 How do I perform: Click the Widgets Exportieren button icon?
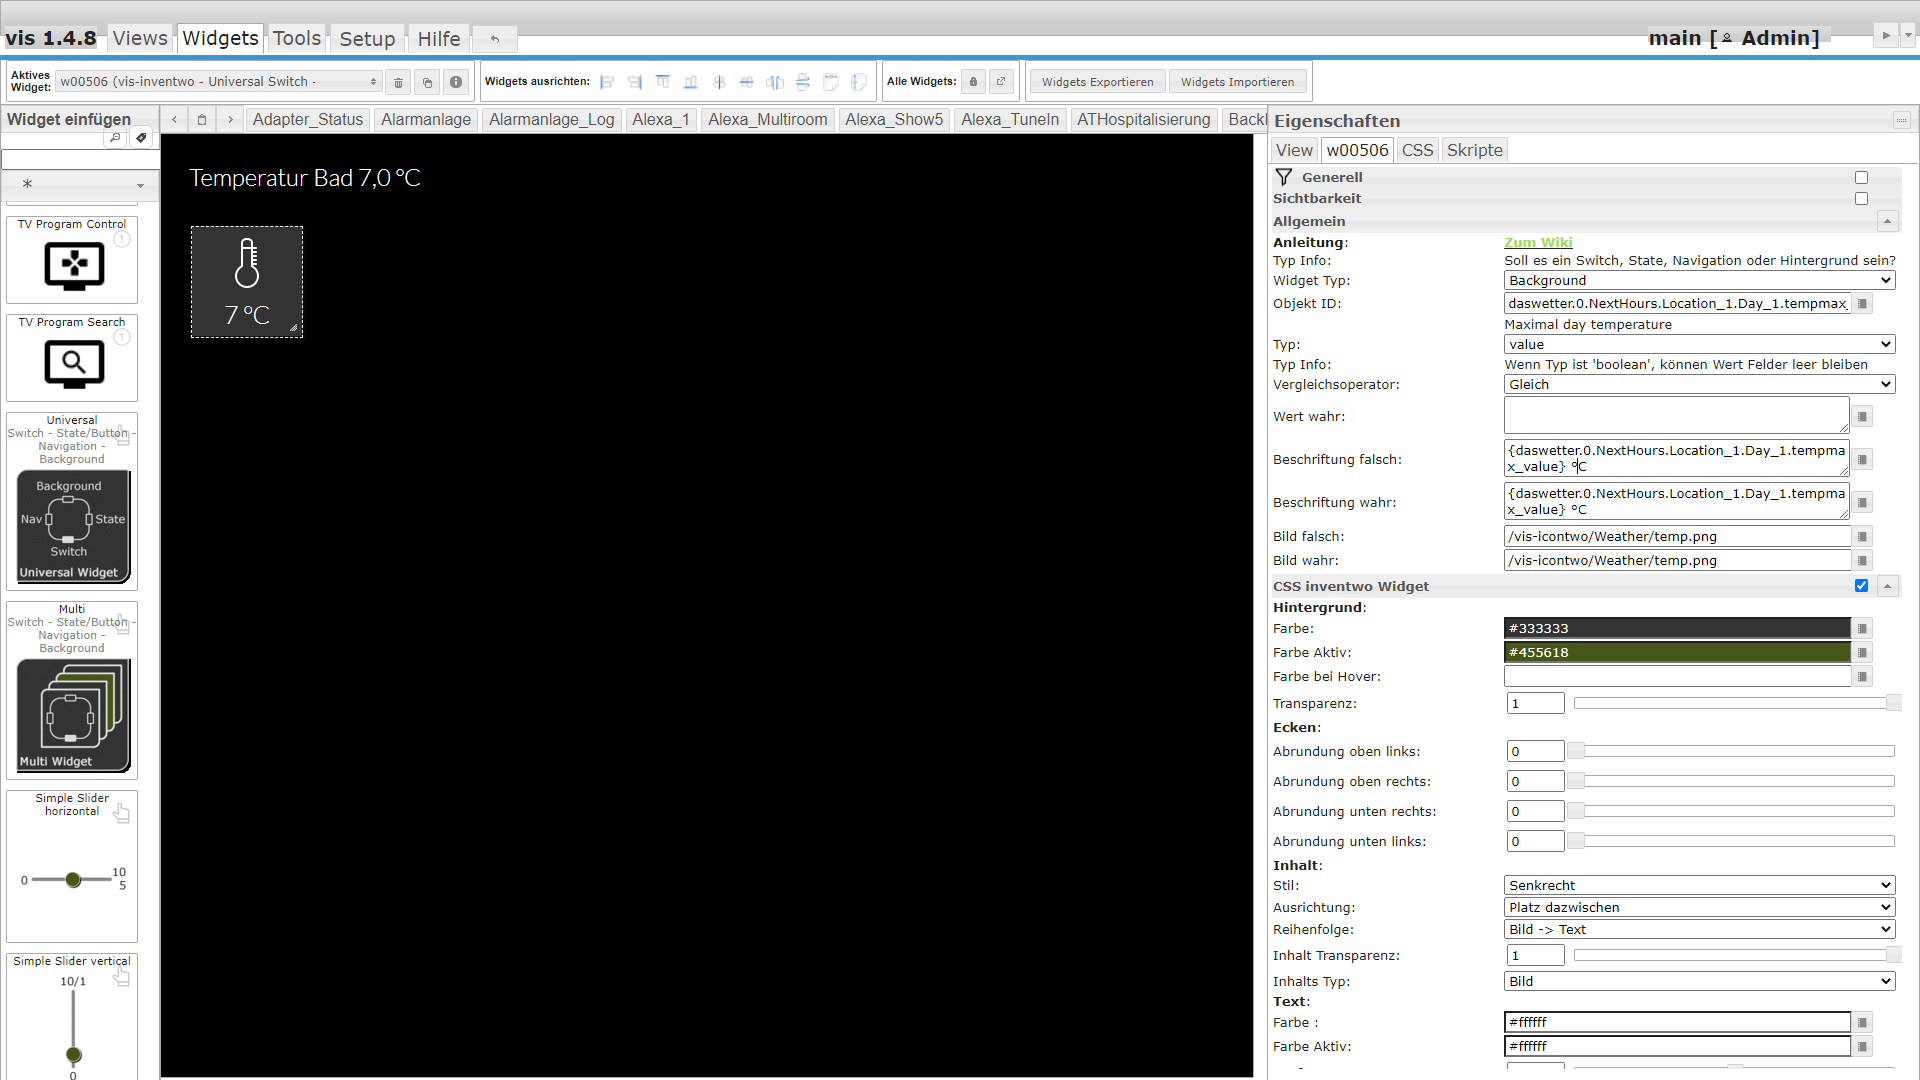point(1097,82)
